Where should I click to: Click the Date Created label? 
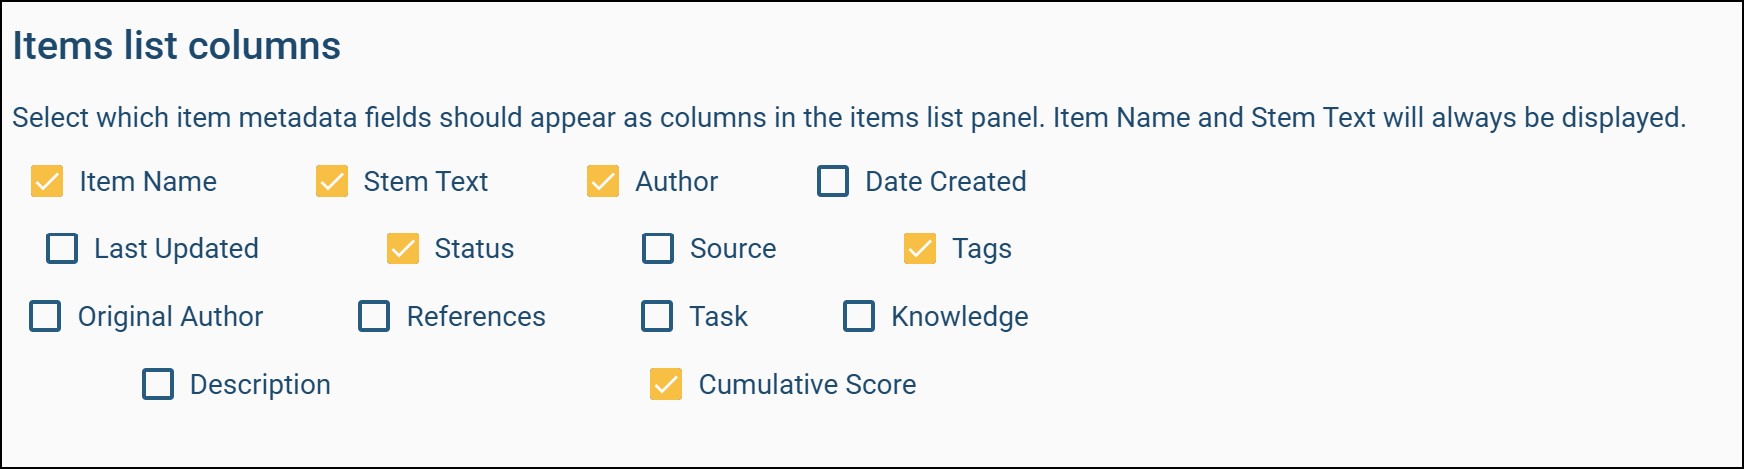(x=945, y=181)
